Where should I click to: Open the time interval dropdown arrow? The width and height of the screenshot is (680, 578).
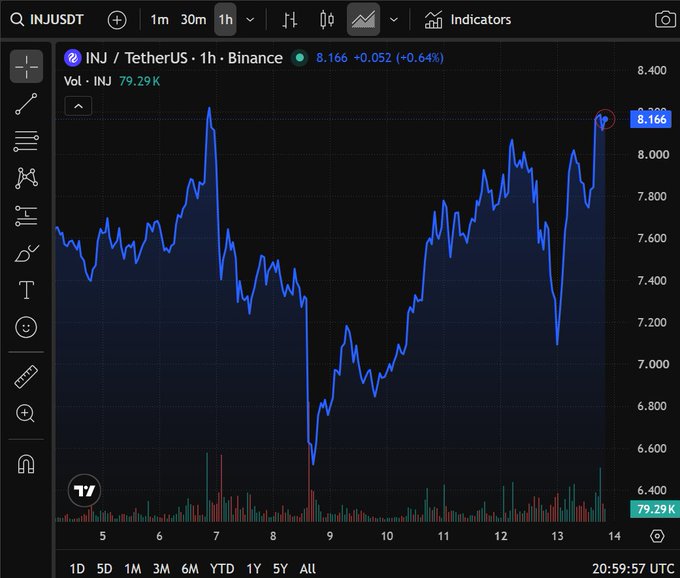(250, 20)
